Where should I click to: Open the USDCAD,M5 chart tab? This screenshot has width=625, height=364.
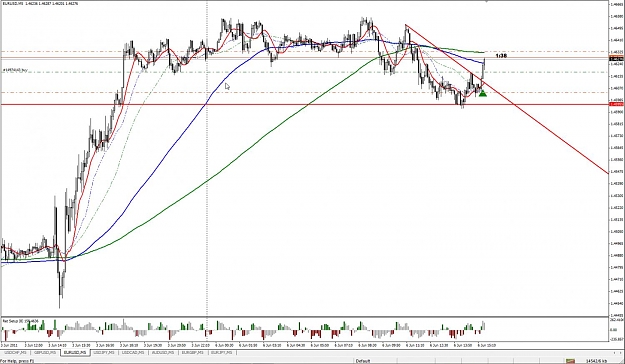(134, 353)
